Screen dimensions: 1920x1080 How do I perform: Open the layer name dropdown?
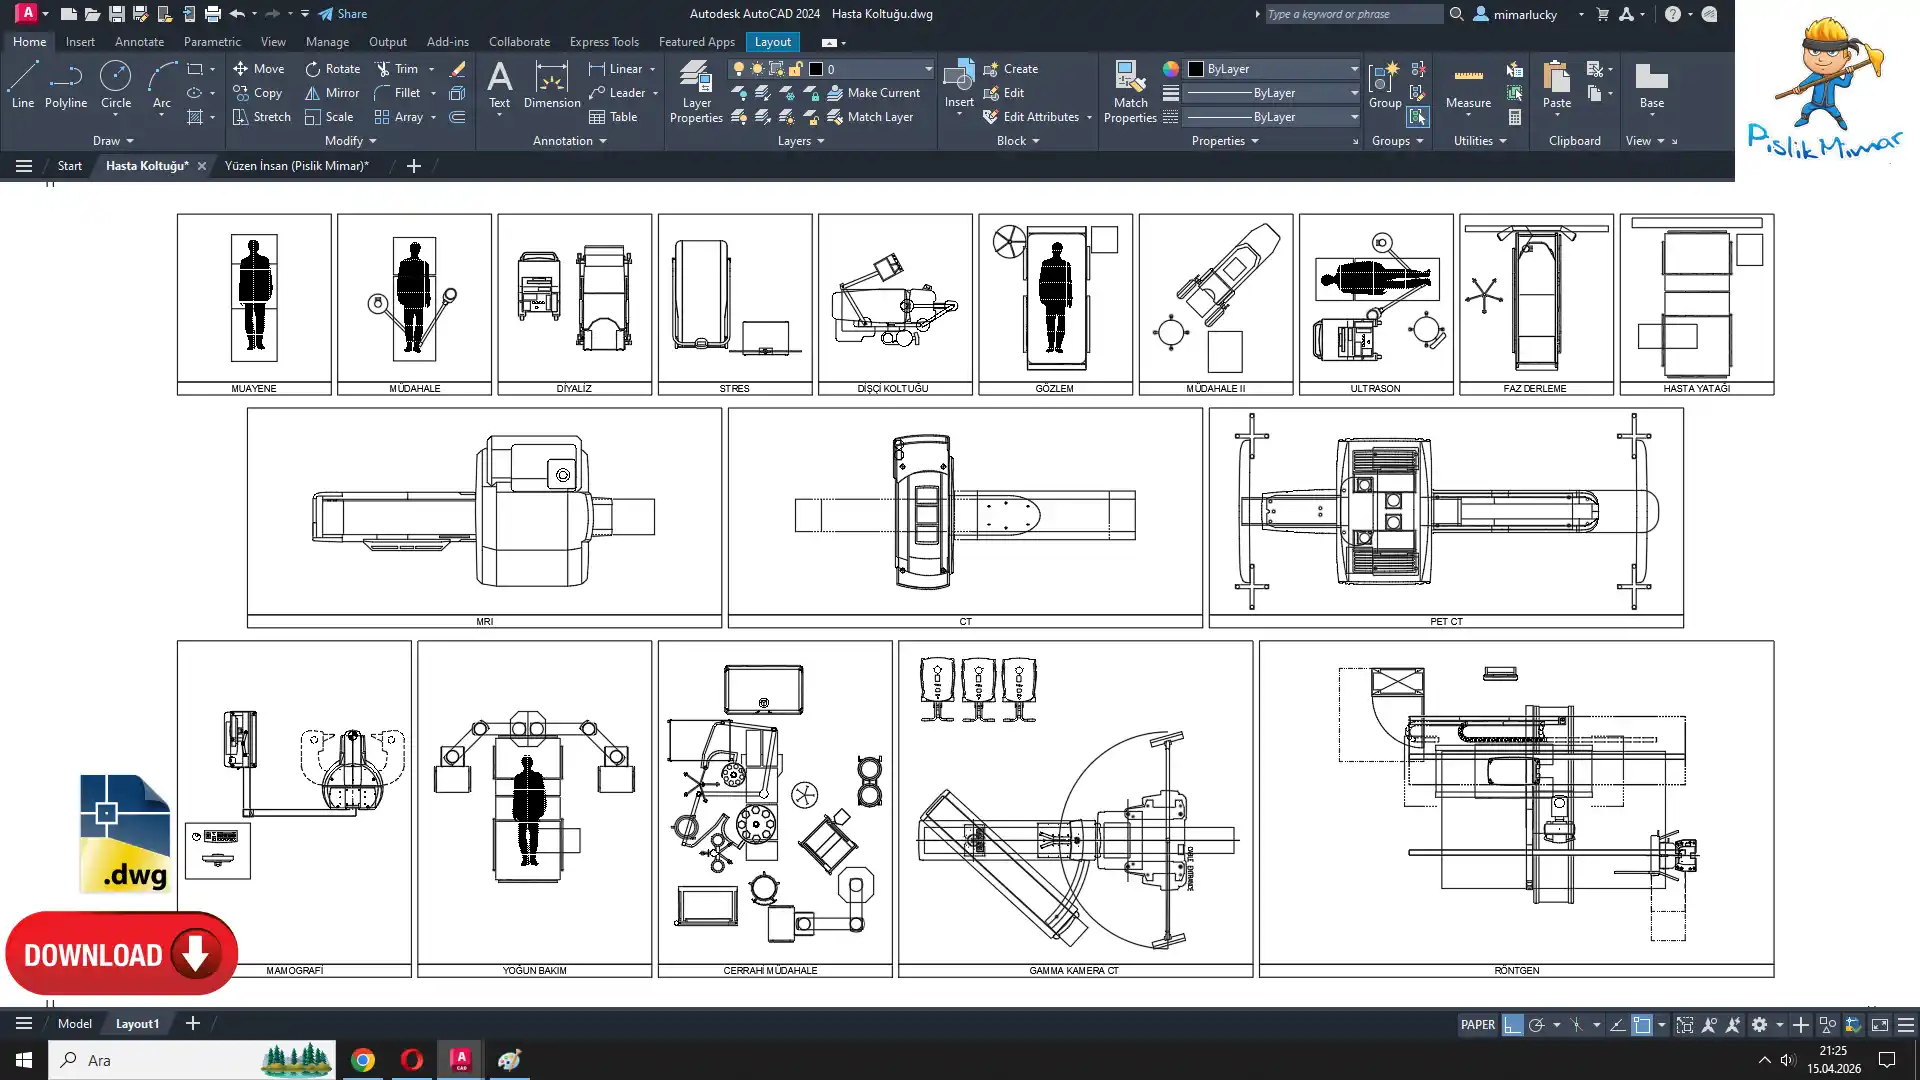[x=927, y=69]
